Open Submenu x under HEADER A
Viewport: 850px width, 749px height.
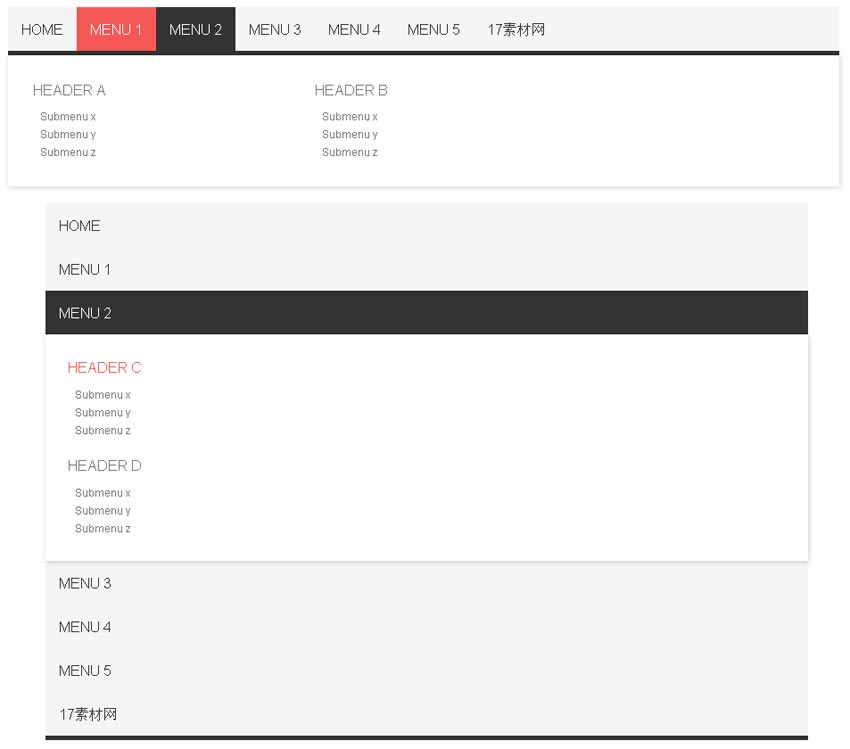[x=68, y=117]
